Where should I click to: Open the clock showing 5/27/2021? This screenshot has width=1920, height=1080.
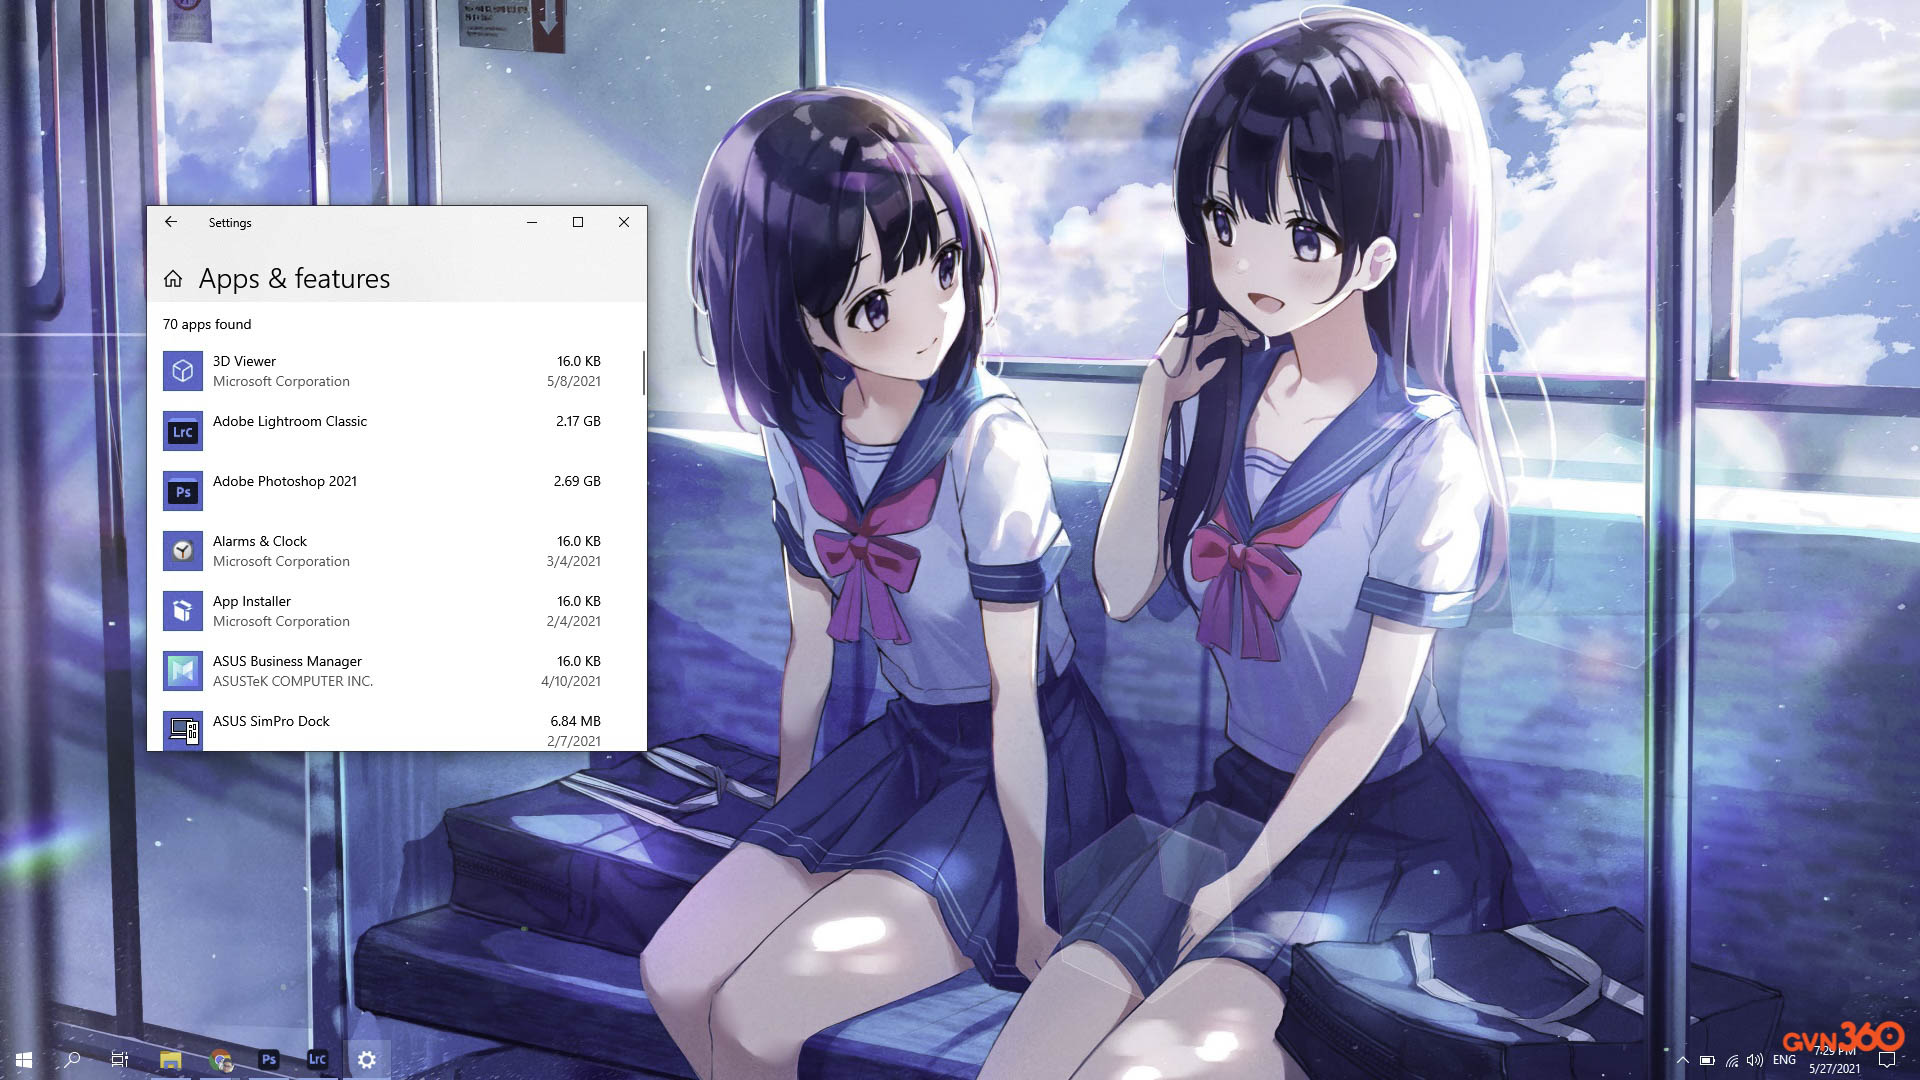(1834, 1060)
